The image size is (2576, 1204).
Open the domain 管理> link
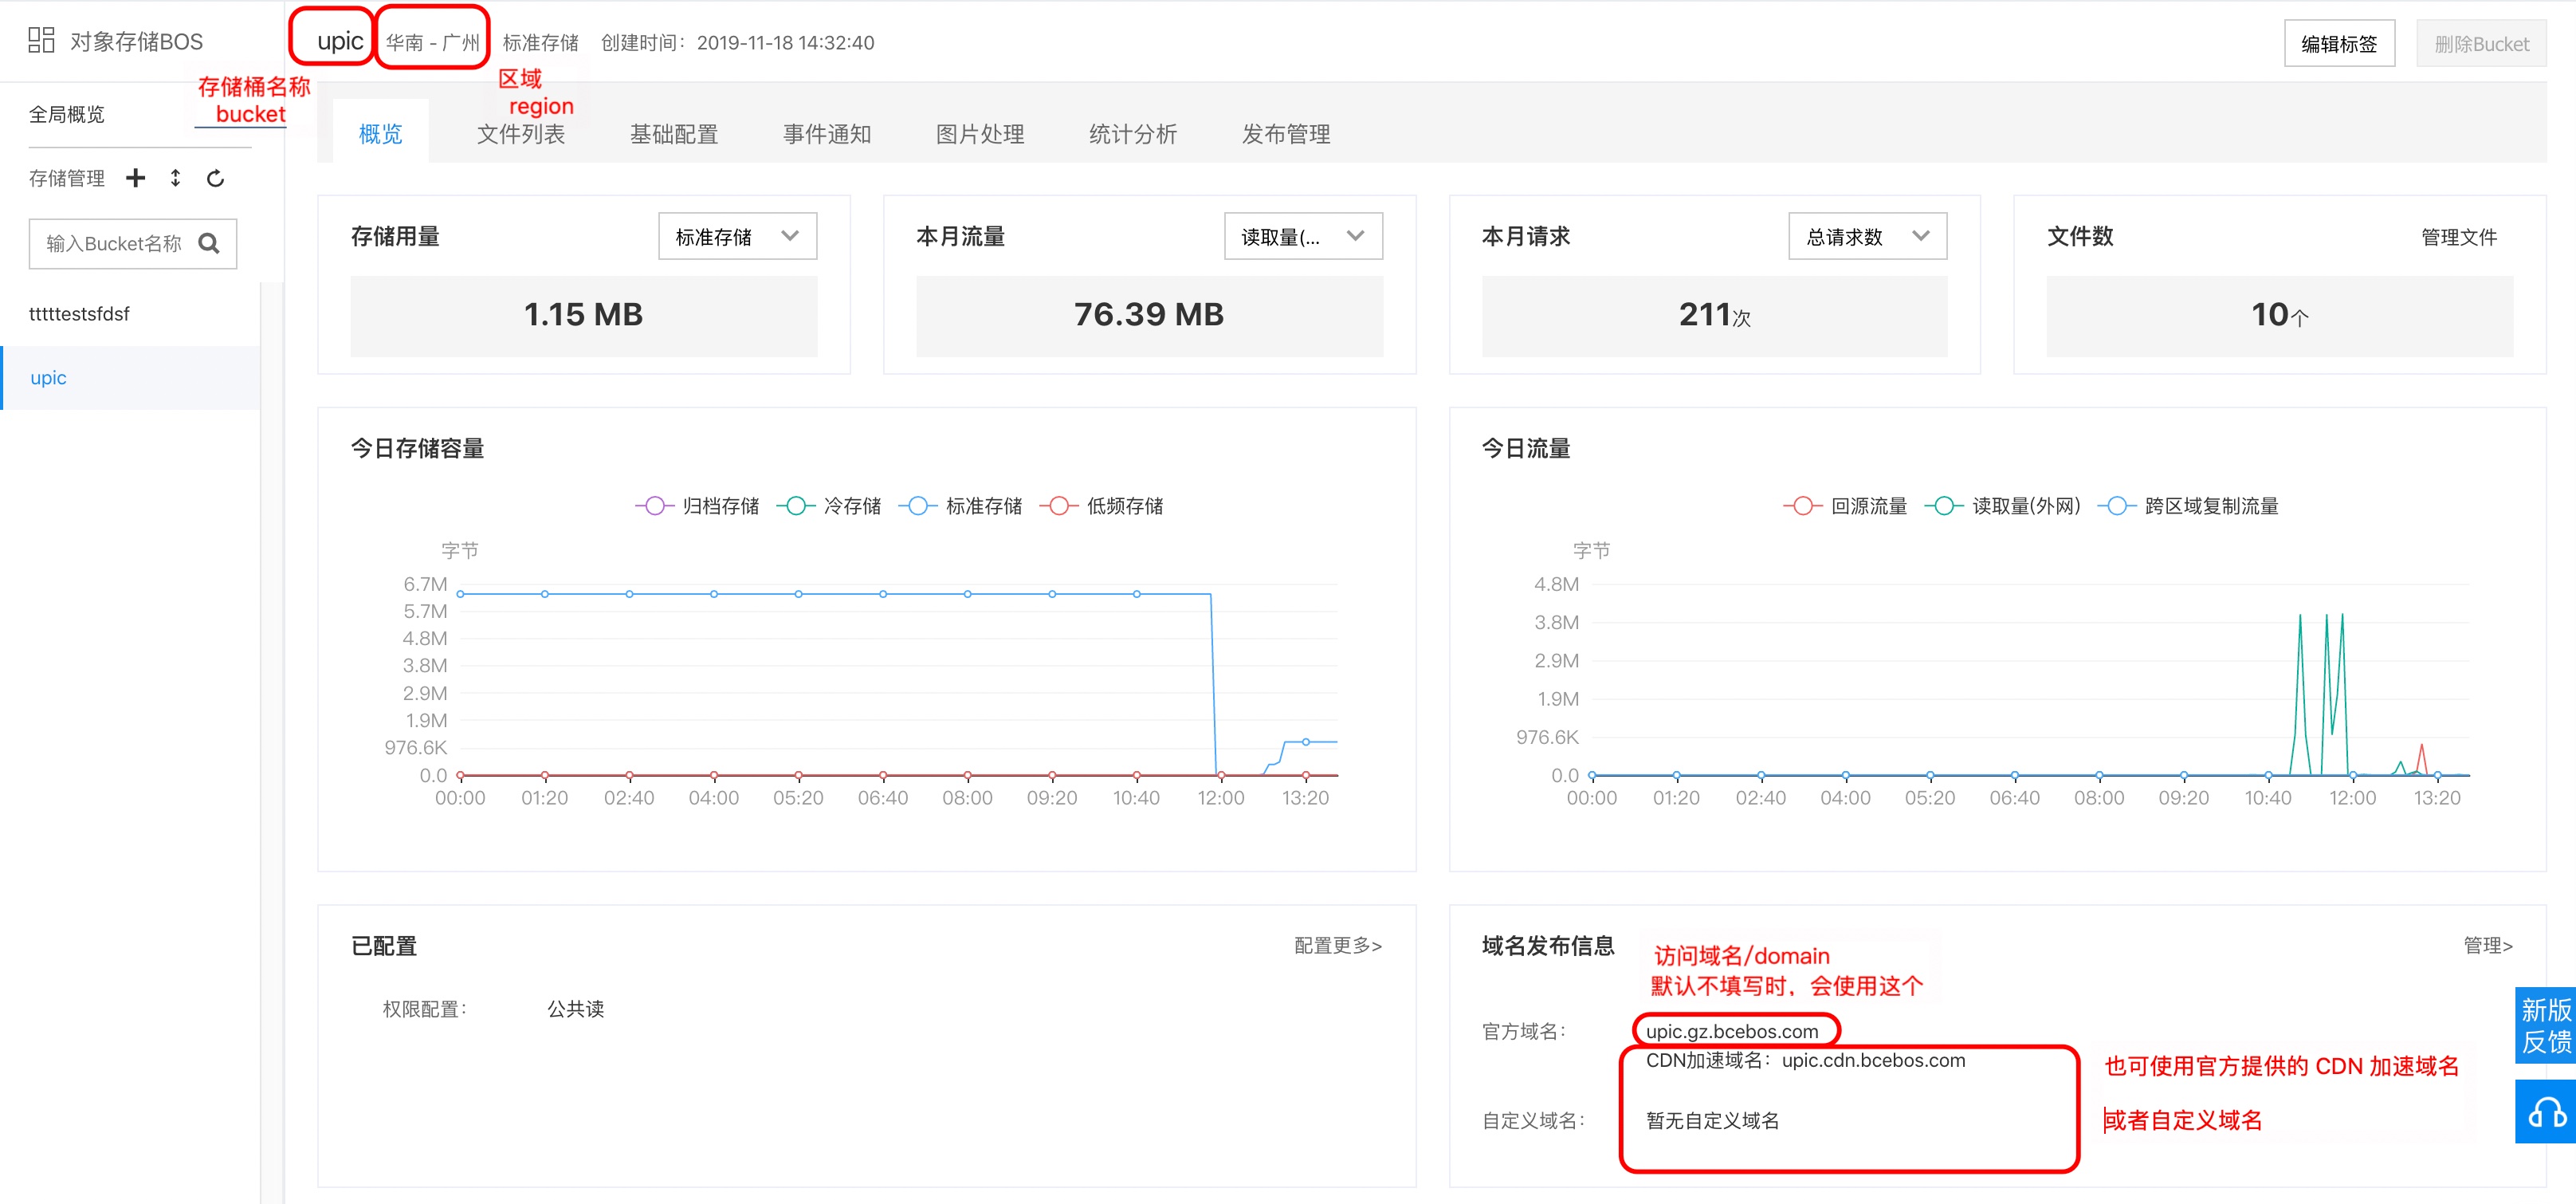click(2488, 945)
